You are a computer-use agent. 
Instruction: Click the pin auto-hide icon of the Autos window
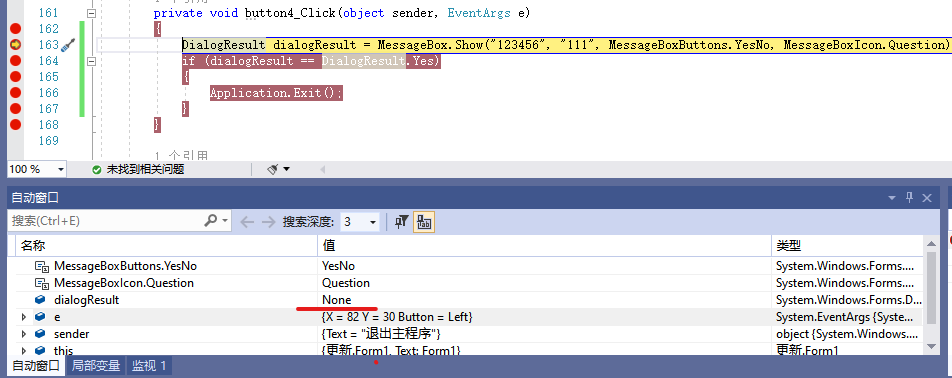coord(909,198)
